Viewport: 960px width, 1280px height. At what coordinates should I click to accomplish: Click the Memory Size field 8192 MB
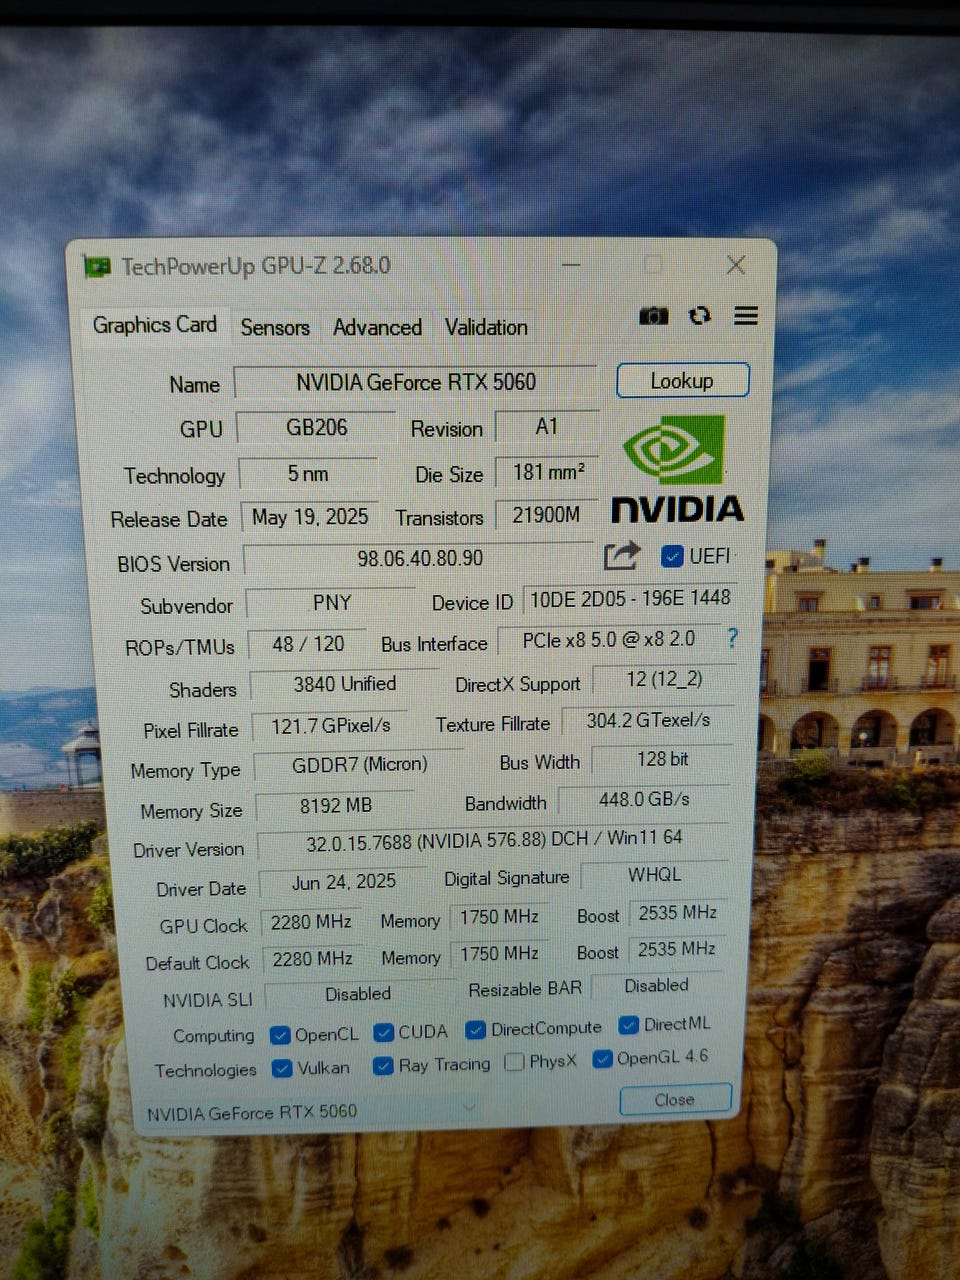(x=335, y=807)
